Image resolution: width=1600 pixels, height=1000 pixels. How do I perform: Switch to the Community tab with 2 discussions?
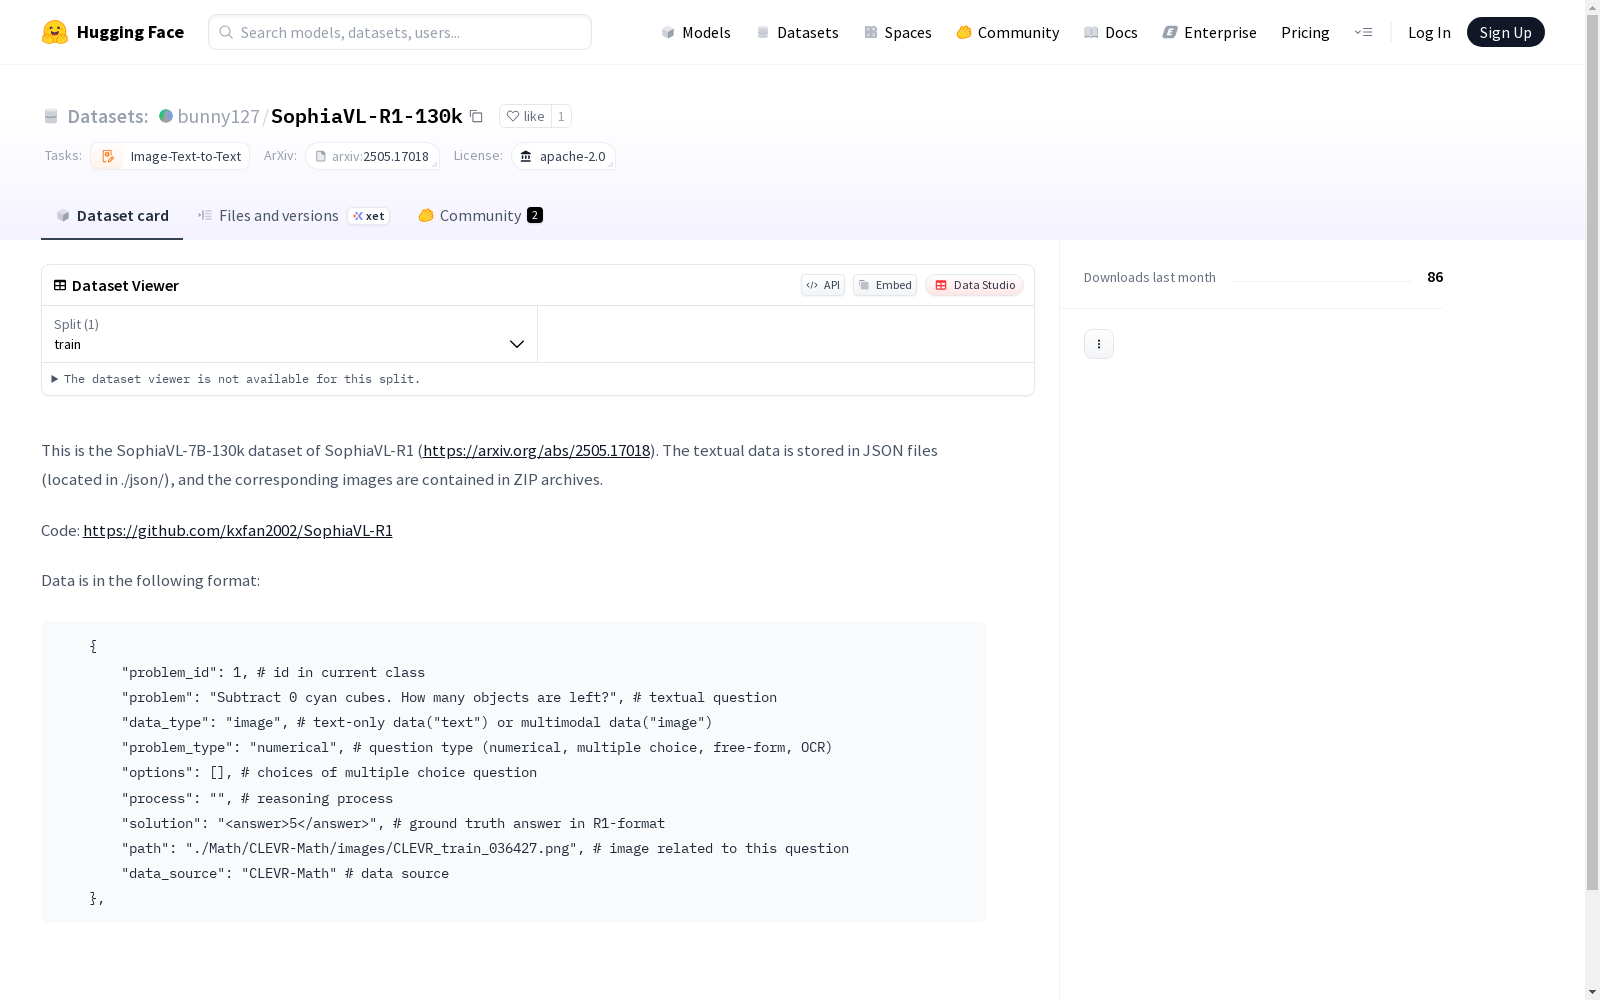[480, 215]
